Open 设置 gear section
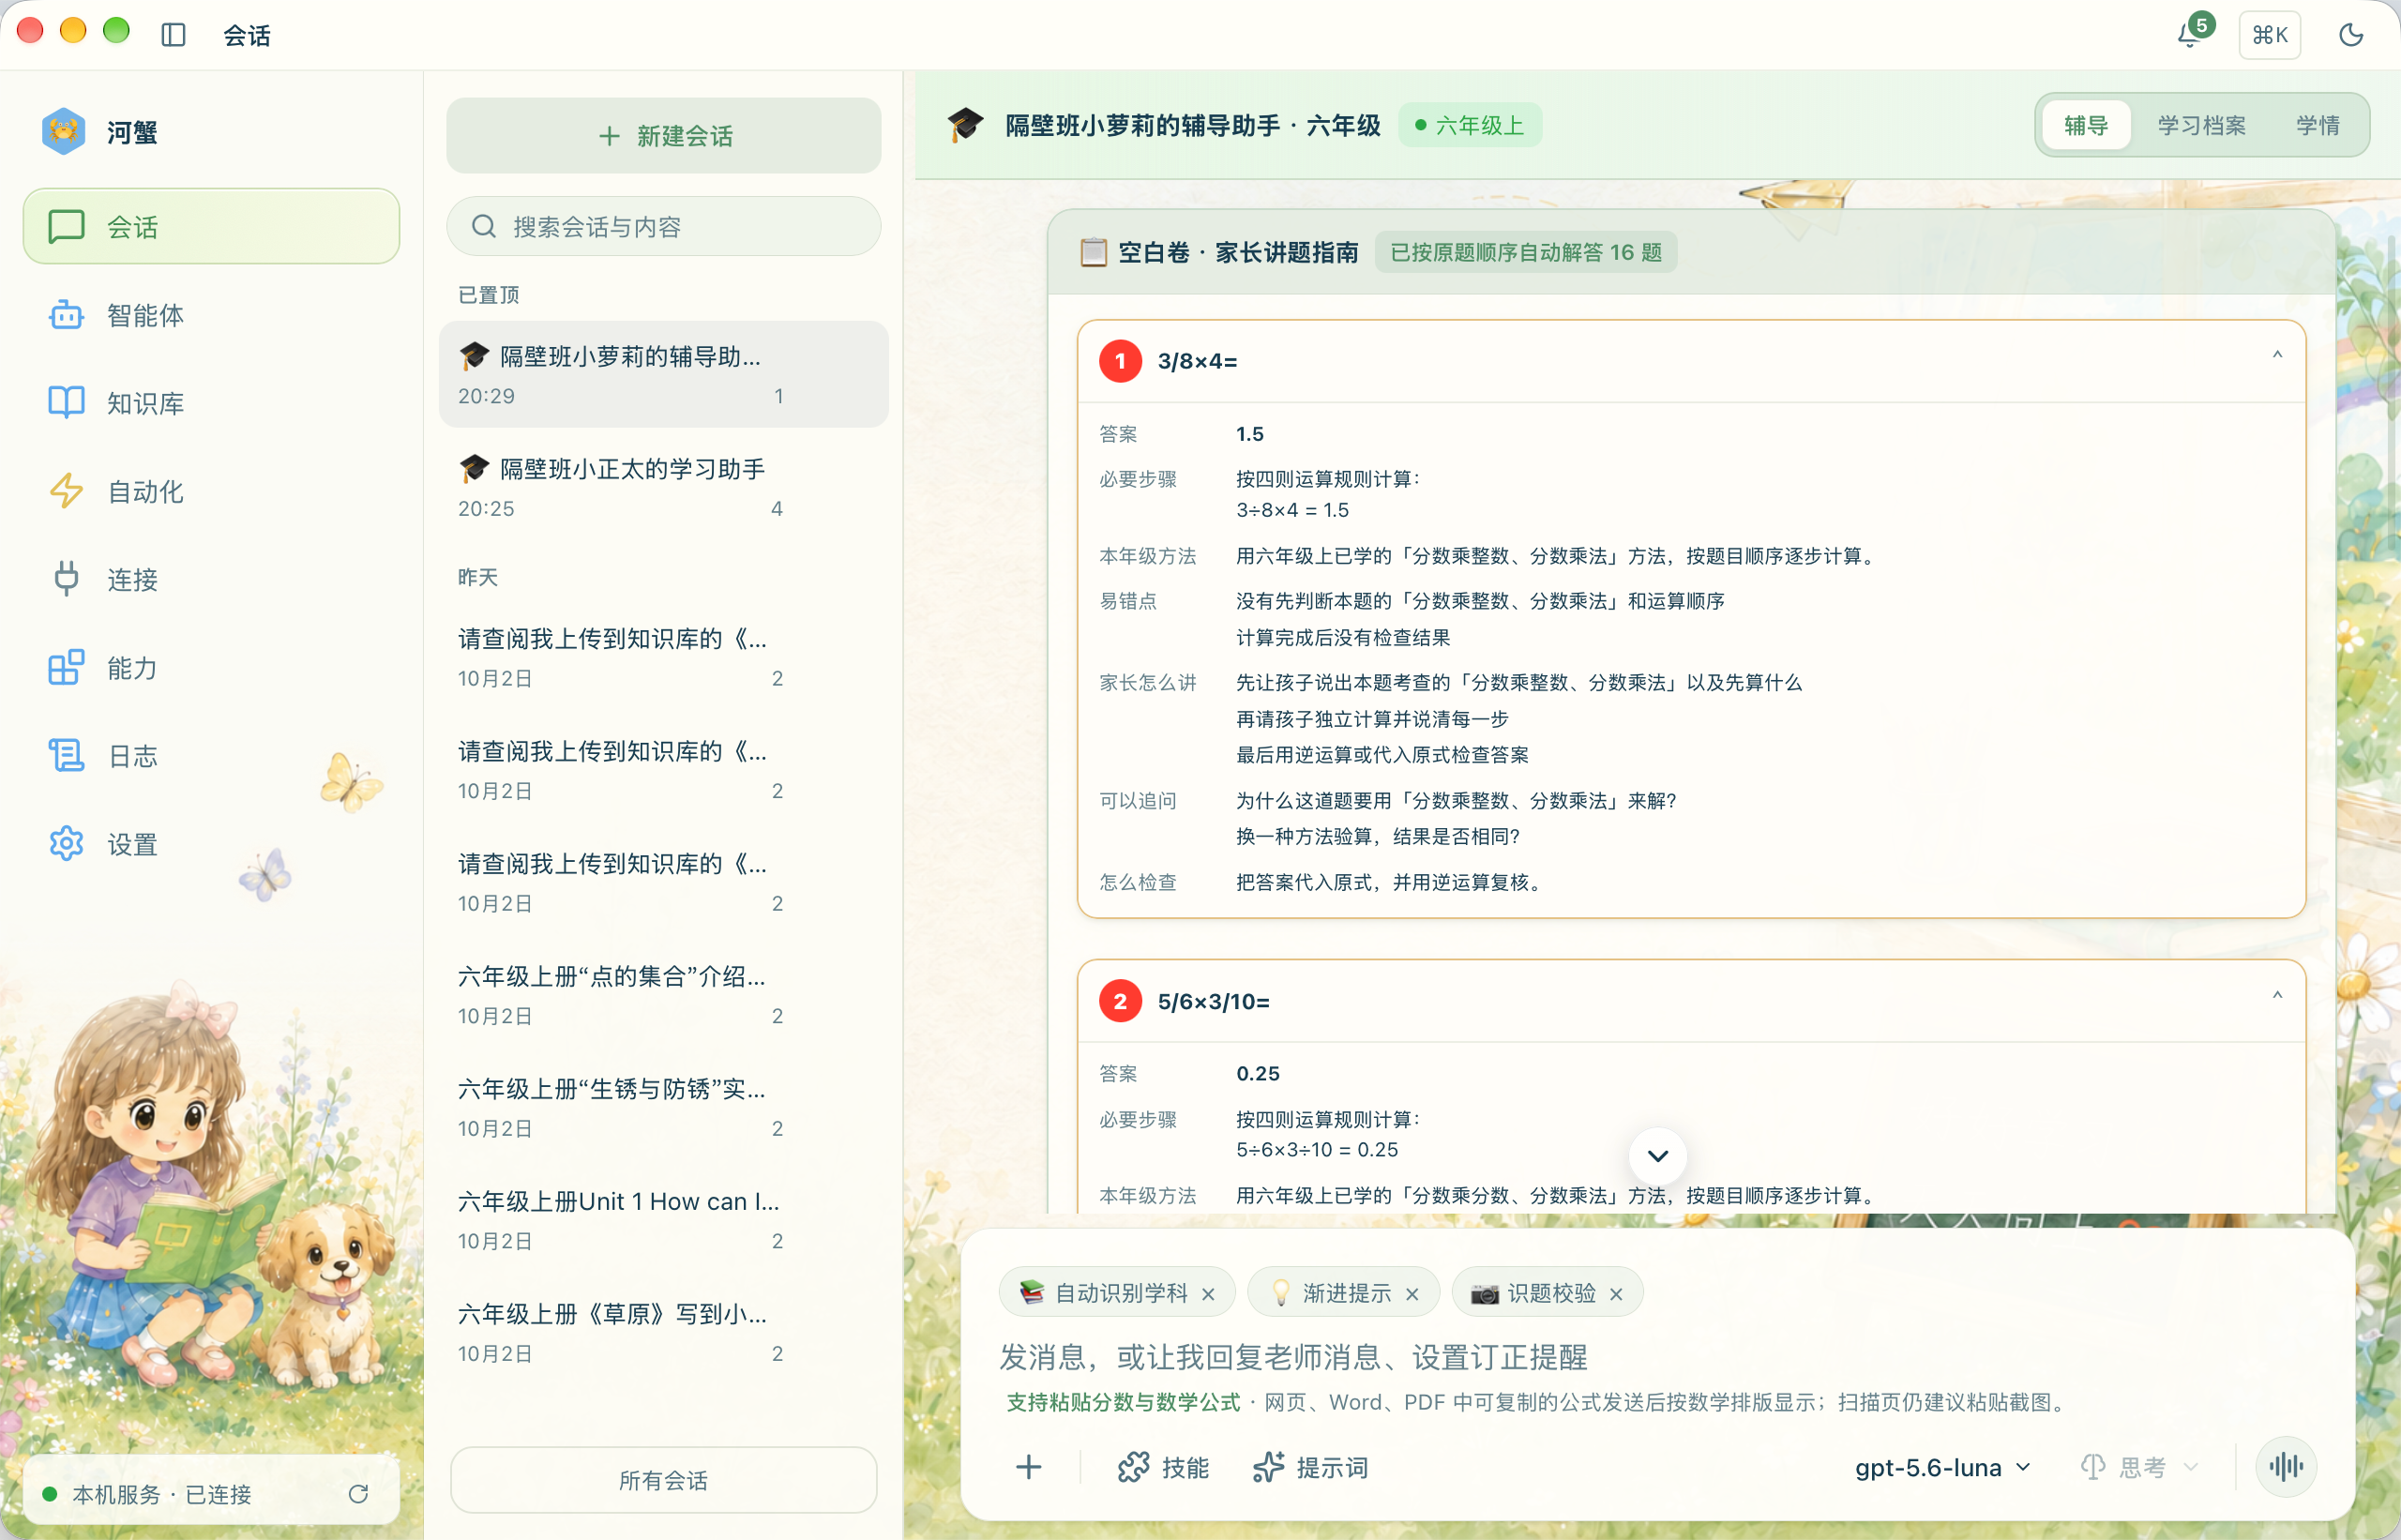This screenshot has height=1540, width=2401. coord(211,844)
